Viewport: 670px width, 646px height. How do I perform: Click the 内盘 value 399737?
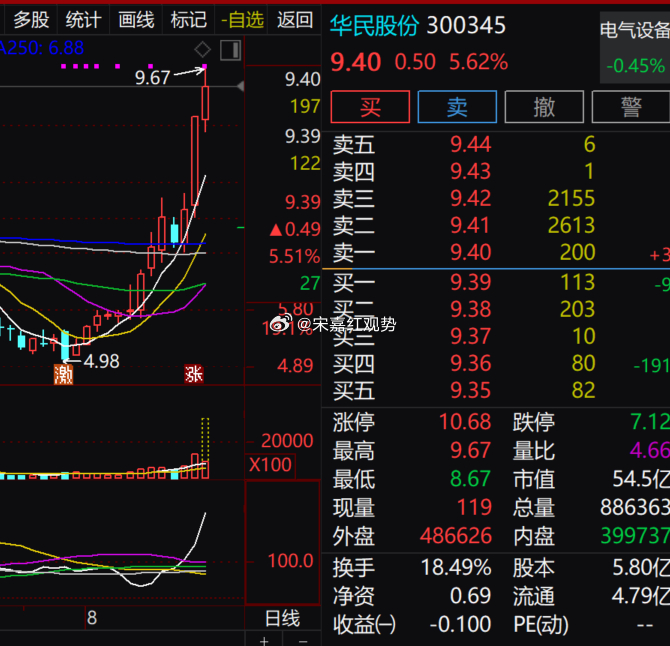(x=635, y=536)
